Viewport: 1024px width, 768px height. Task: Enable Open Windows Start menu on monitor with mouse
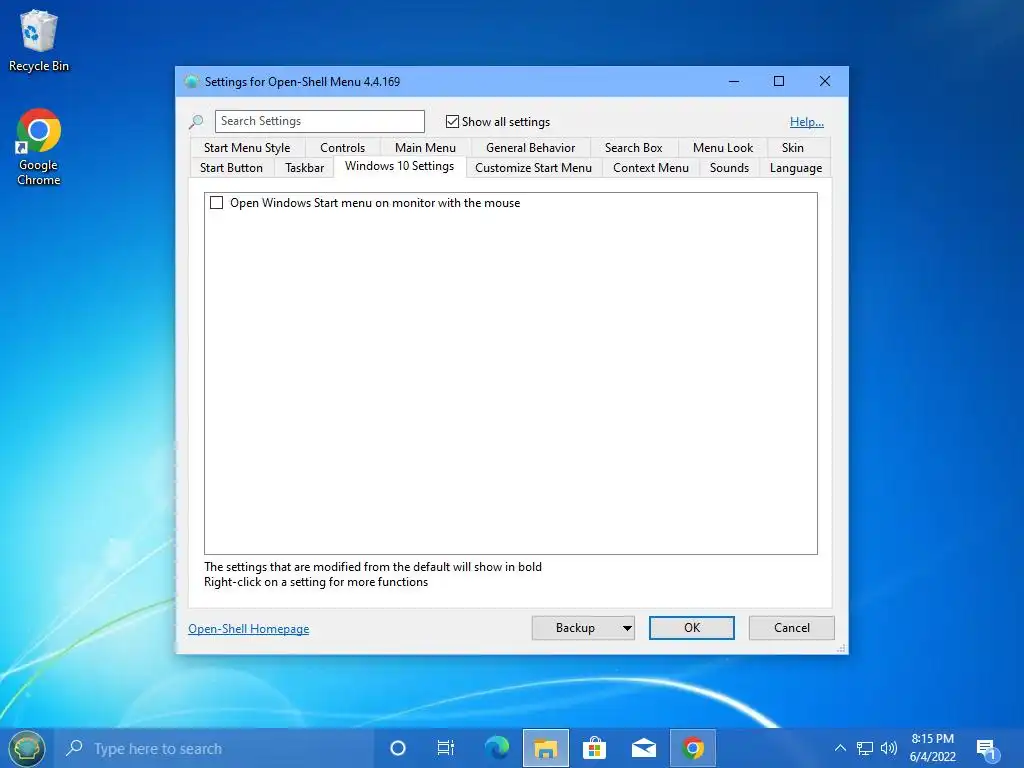(216, 203)
